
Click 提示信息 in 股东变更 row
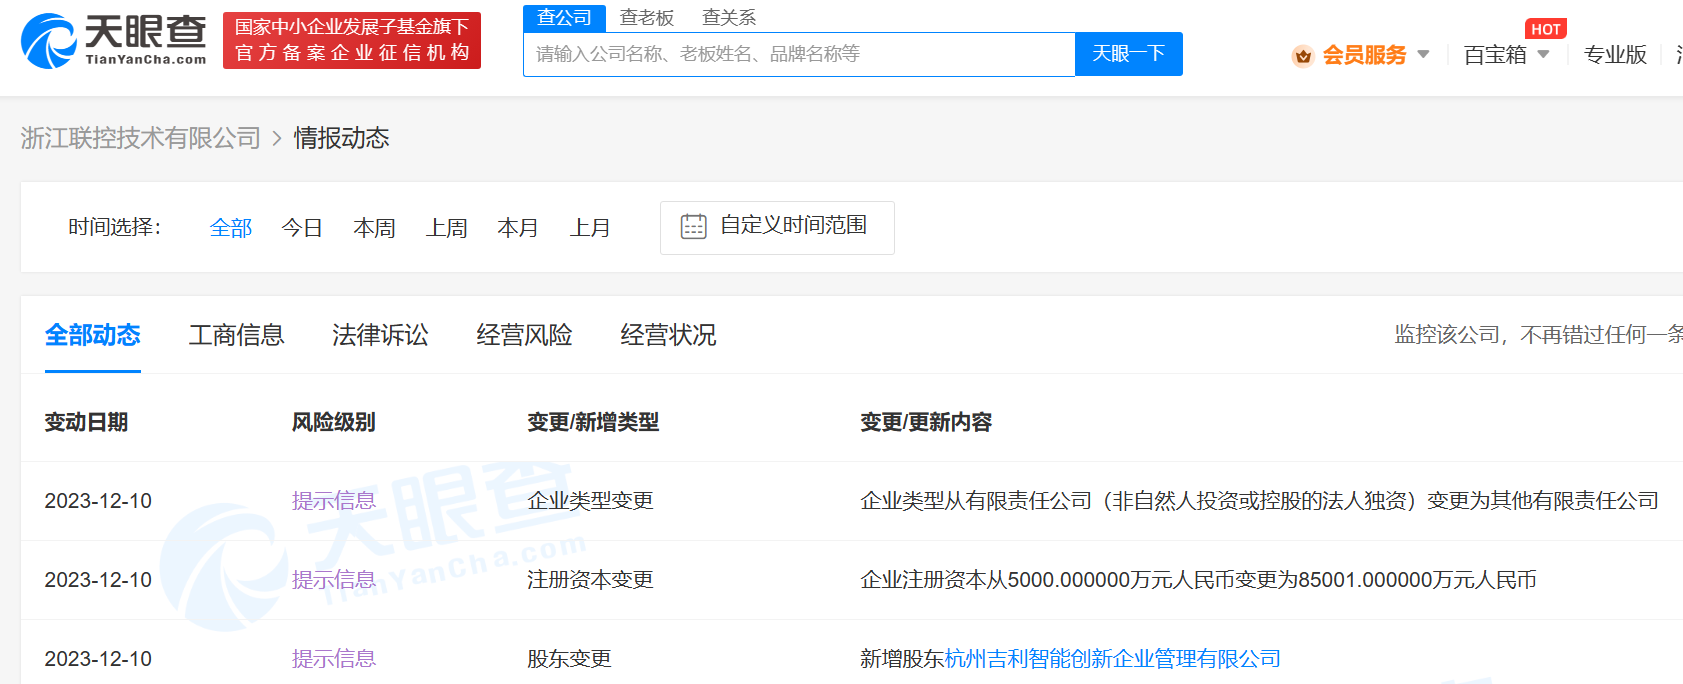click(x=334, y=659)
